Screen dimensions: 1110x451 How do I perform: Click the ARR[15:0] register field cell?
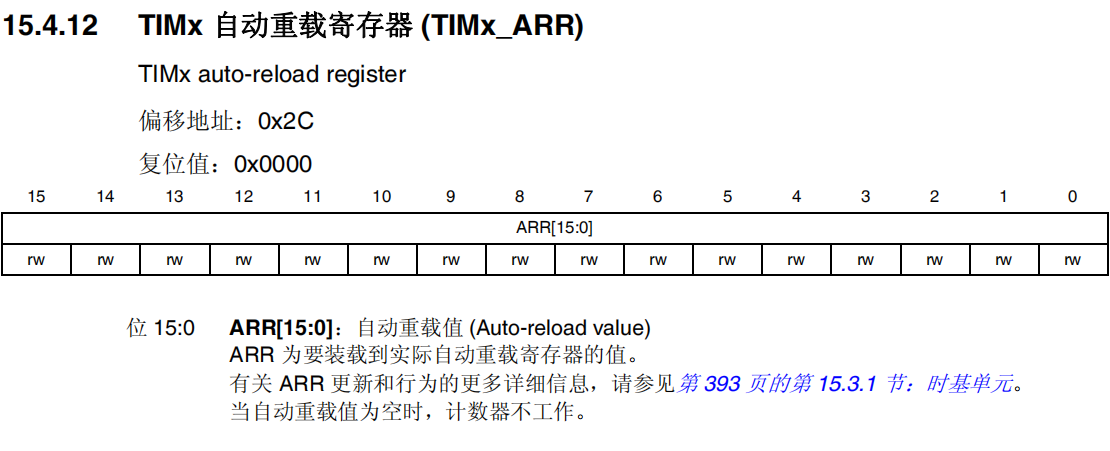tap(554, 229)
